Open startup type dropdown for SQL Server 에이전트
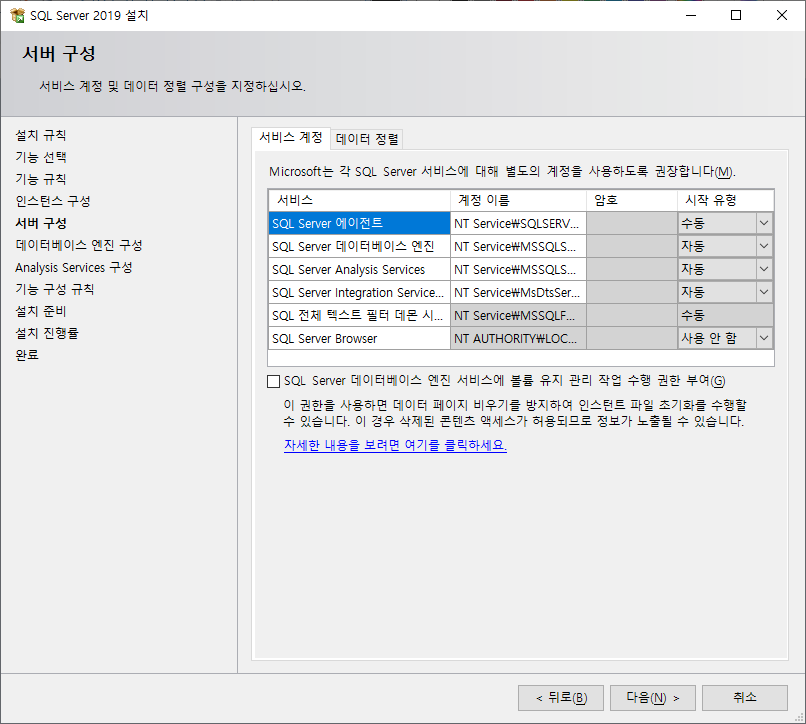This screenshot has width=806, height=724. pyautogui.click(x=764, y=223)
